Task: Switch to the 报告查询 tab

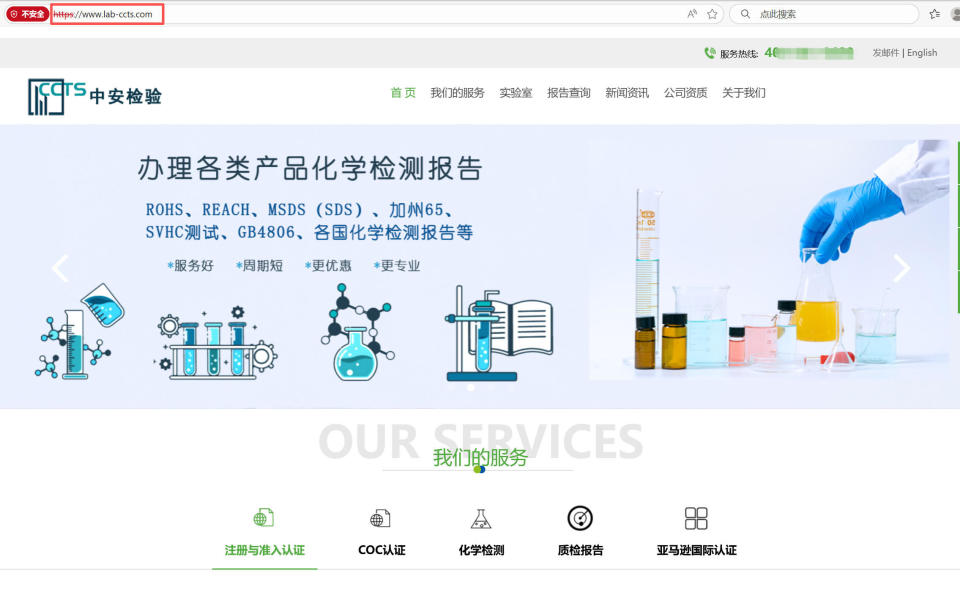Action: [569, 92]
